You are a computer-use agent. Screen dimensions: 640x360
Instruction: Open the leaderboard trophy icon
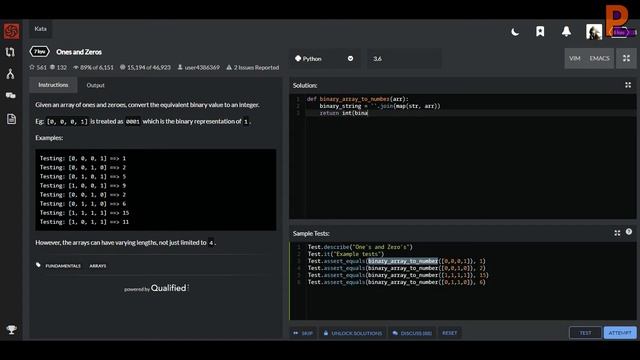pyautogui.click(x=11, y=329)
